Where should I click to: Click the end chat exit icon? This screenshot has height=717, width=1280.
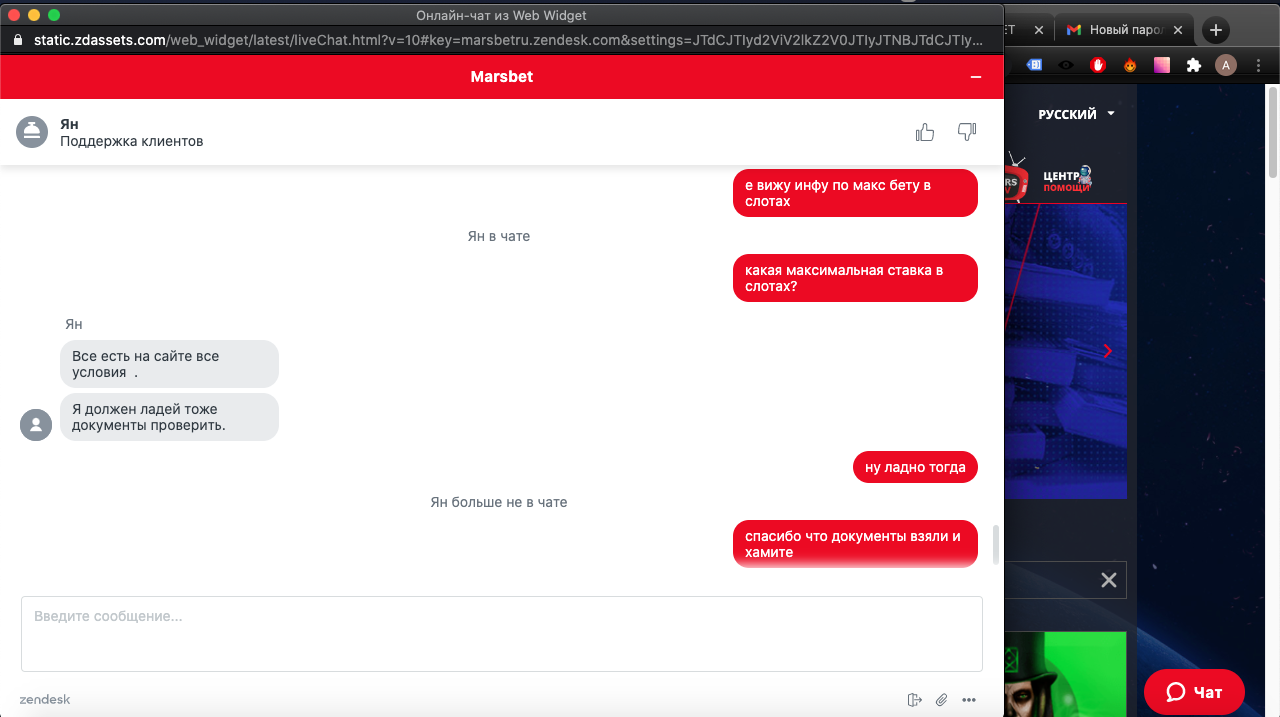pos(914,700)
